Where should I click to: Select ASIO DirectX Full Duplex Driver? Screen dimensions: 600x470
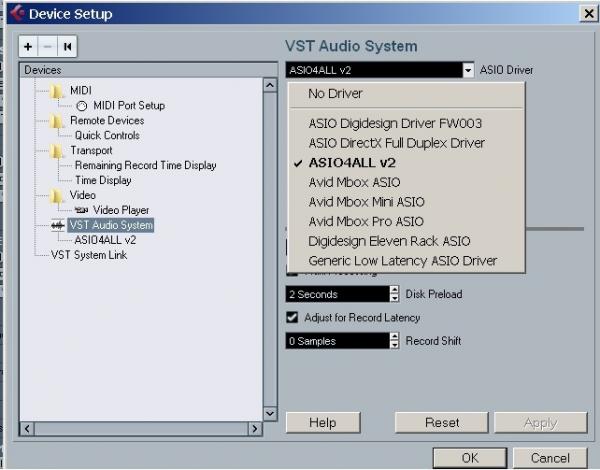tap(406, 143)
